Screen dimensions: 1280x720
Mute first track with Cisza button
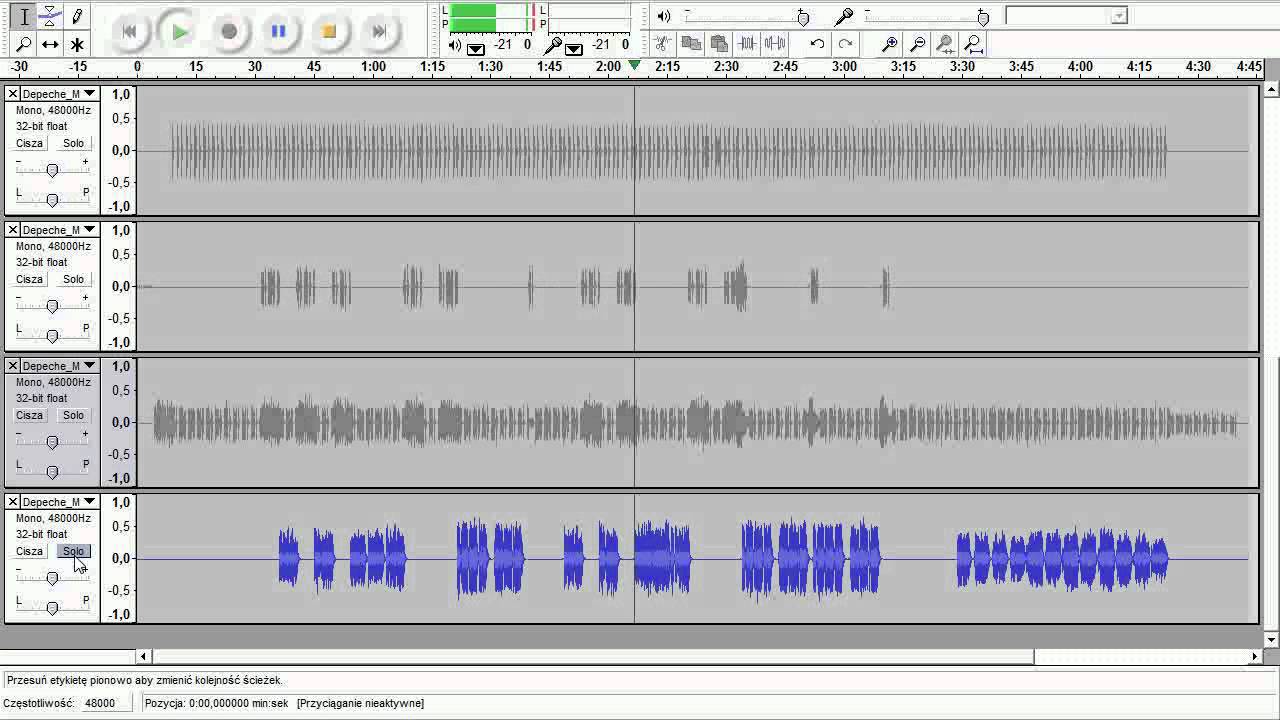[29, 143]
